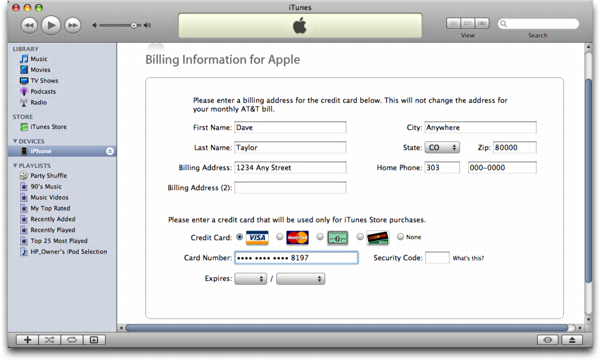Click the City field
600x360 pixels.
[481, 127]
